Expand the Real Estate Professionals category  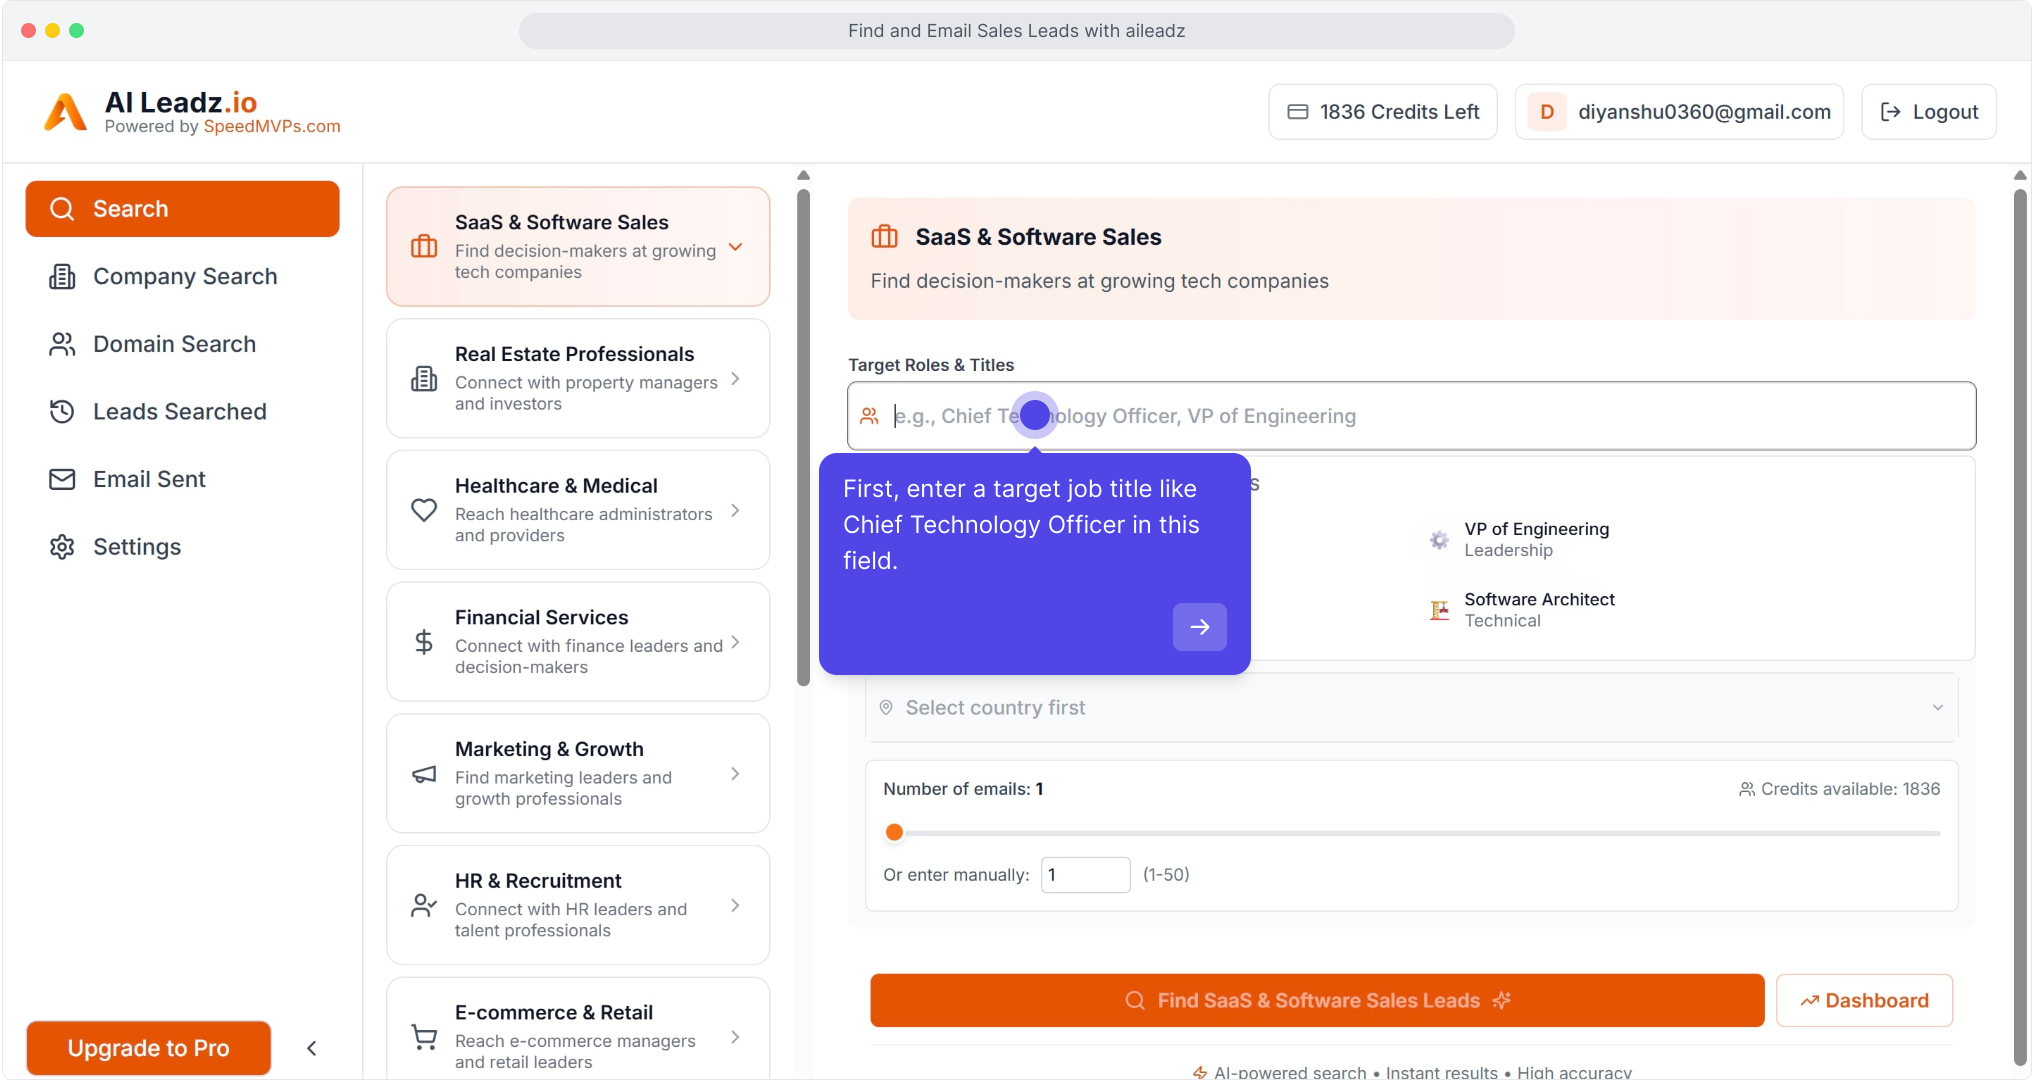click(x=736, y=379)
